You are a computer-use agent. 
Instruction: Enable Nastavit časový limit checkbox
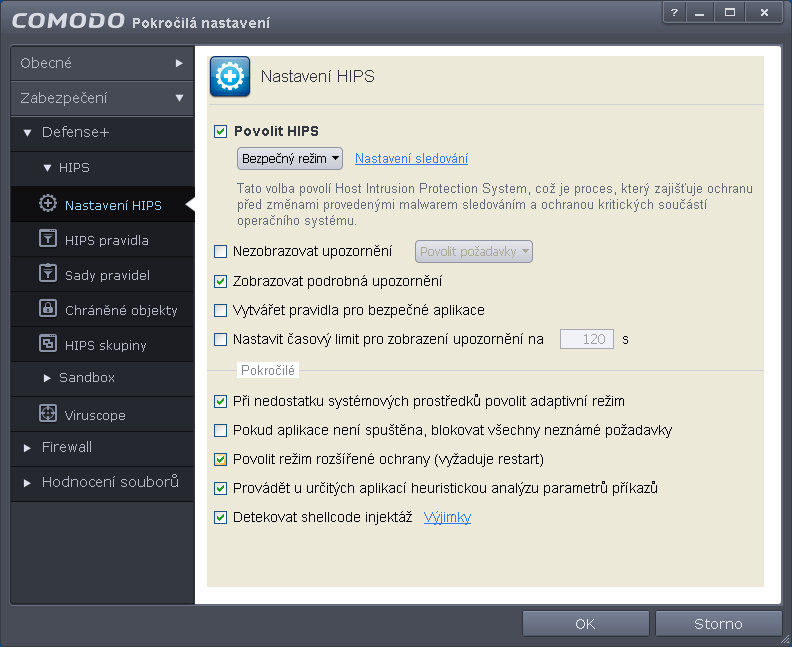click(220, 339)
